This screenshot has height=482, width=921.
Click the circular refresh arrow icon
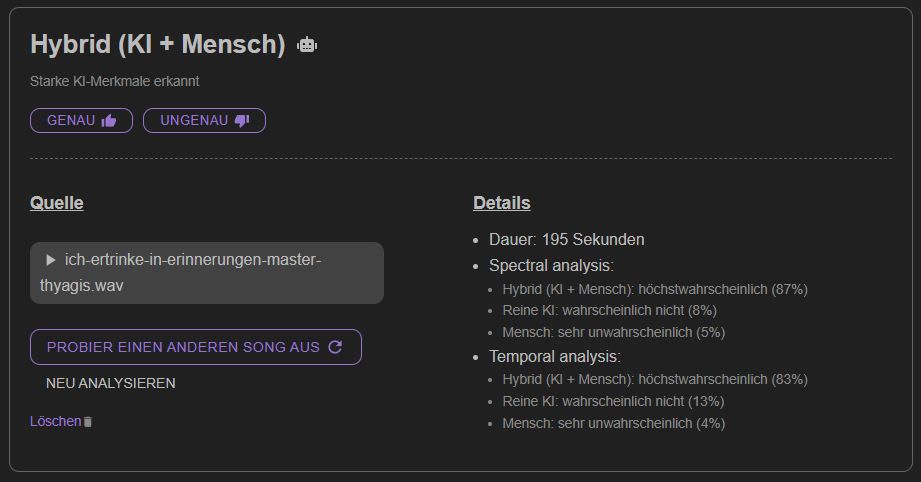tap(335, 347)
